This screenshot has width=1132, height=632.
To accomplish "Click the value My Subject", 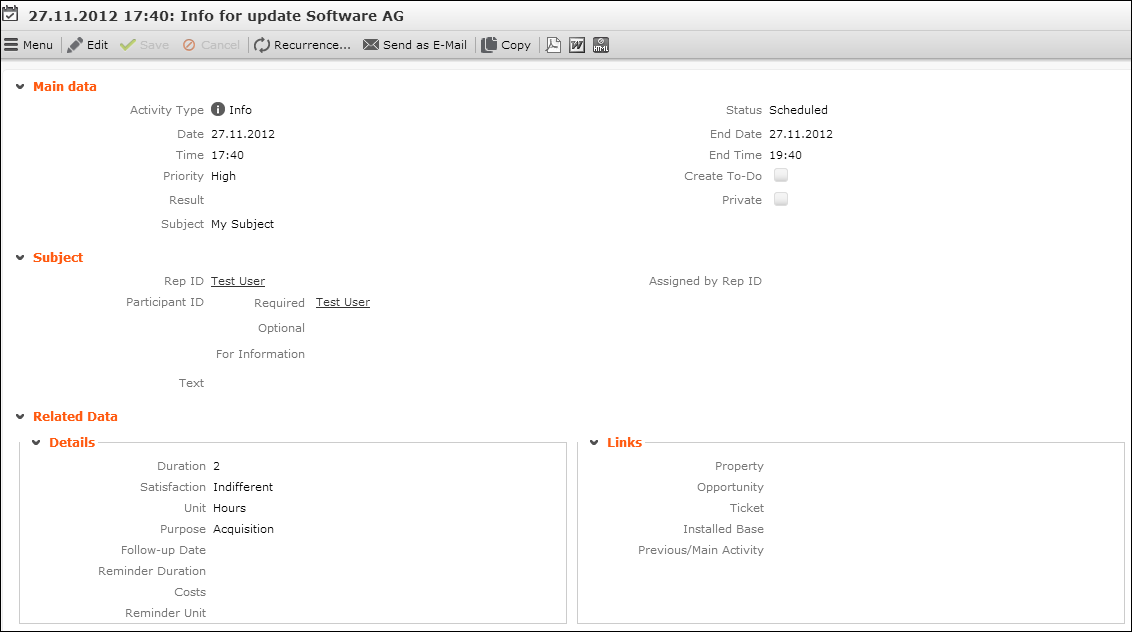I will coord(242,224).
